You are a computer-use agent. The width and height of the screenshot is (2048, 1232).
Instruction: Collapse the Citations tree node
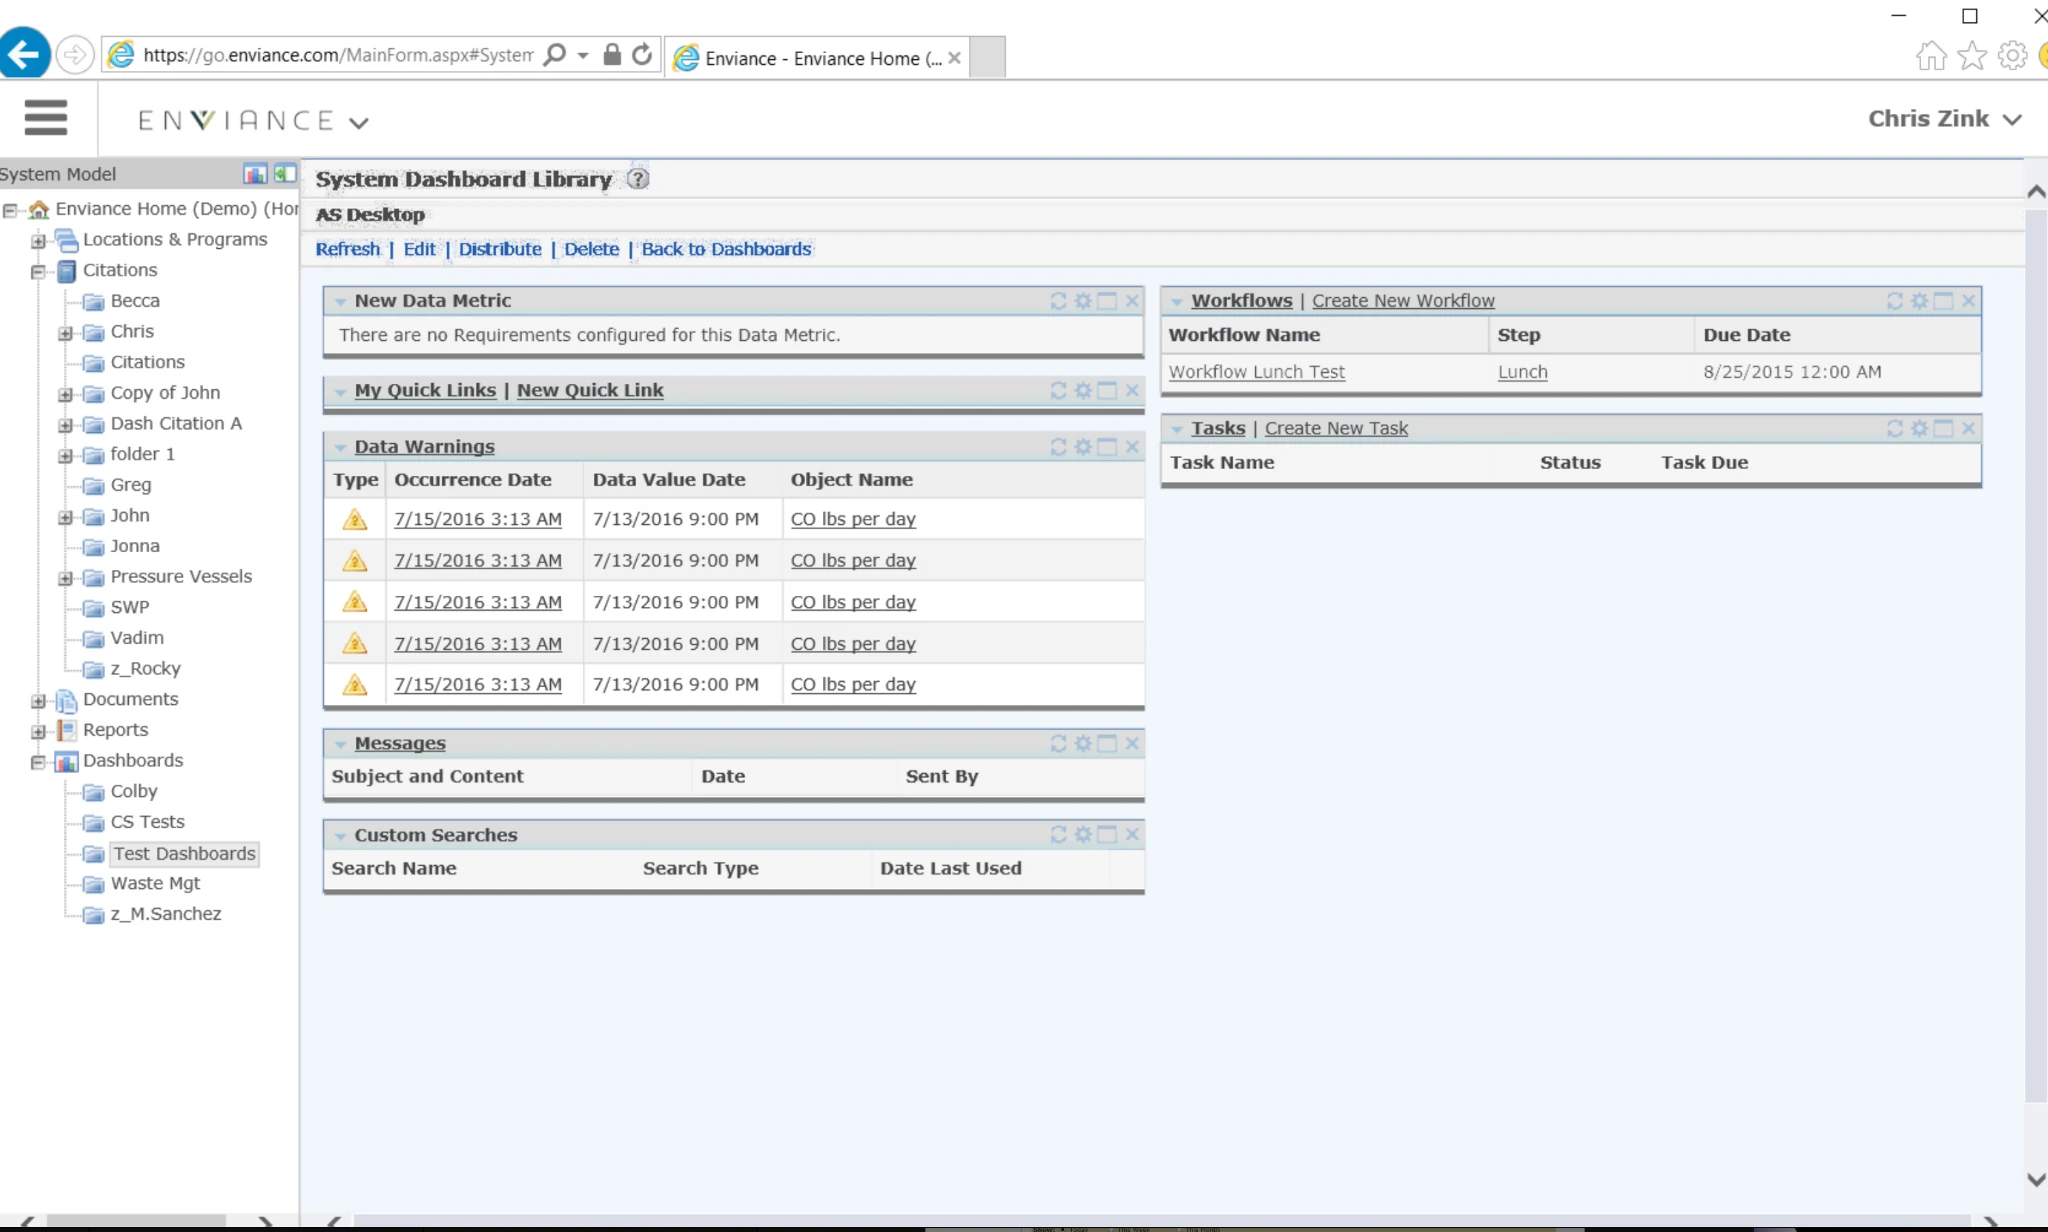(x=38, y=272)
